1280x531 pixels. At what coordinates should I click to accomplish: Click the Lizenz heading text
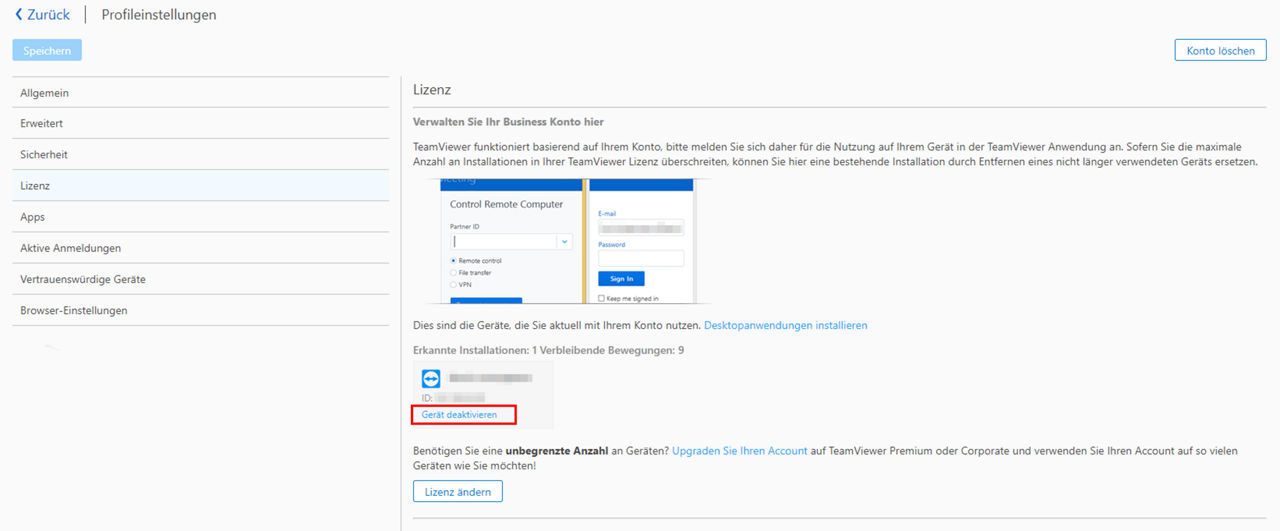(x=432, y=90)
